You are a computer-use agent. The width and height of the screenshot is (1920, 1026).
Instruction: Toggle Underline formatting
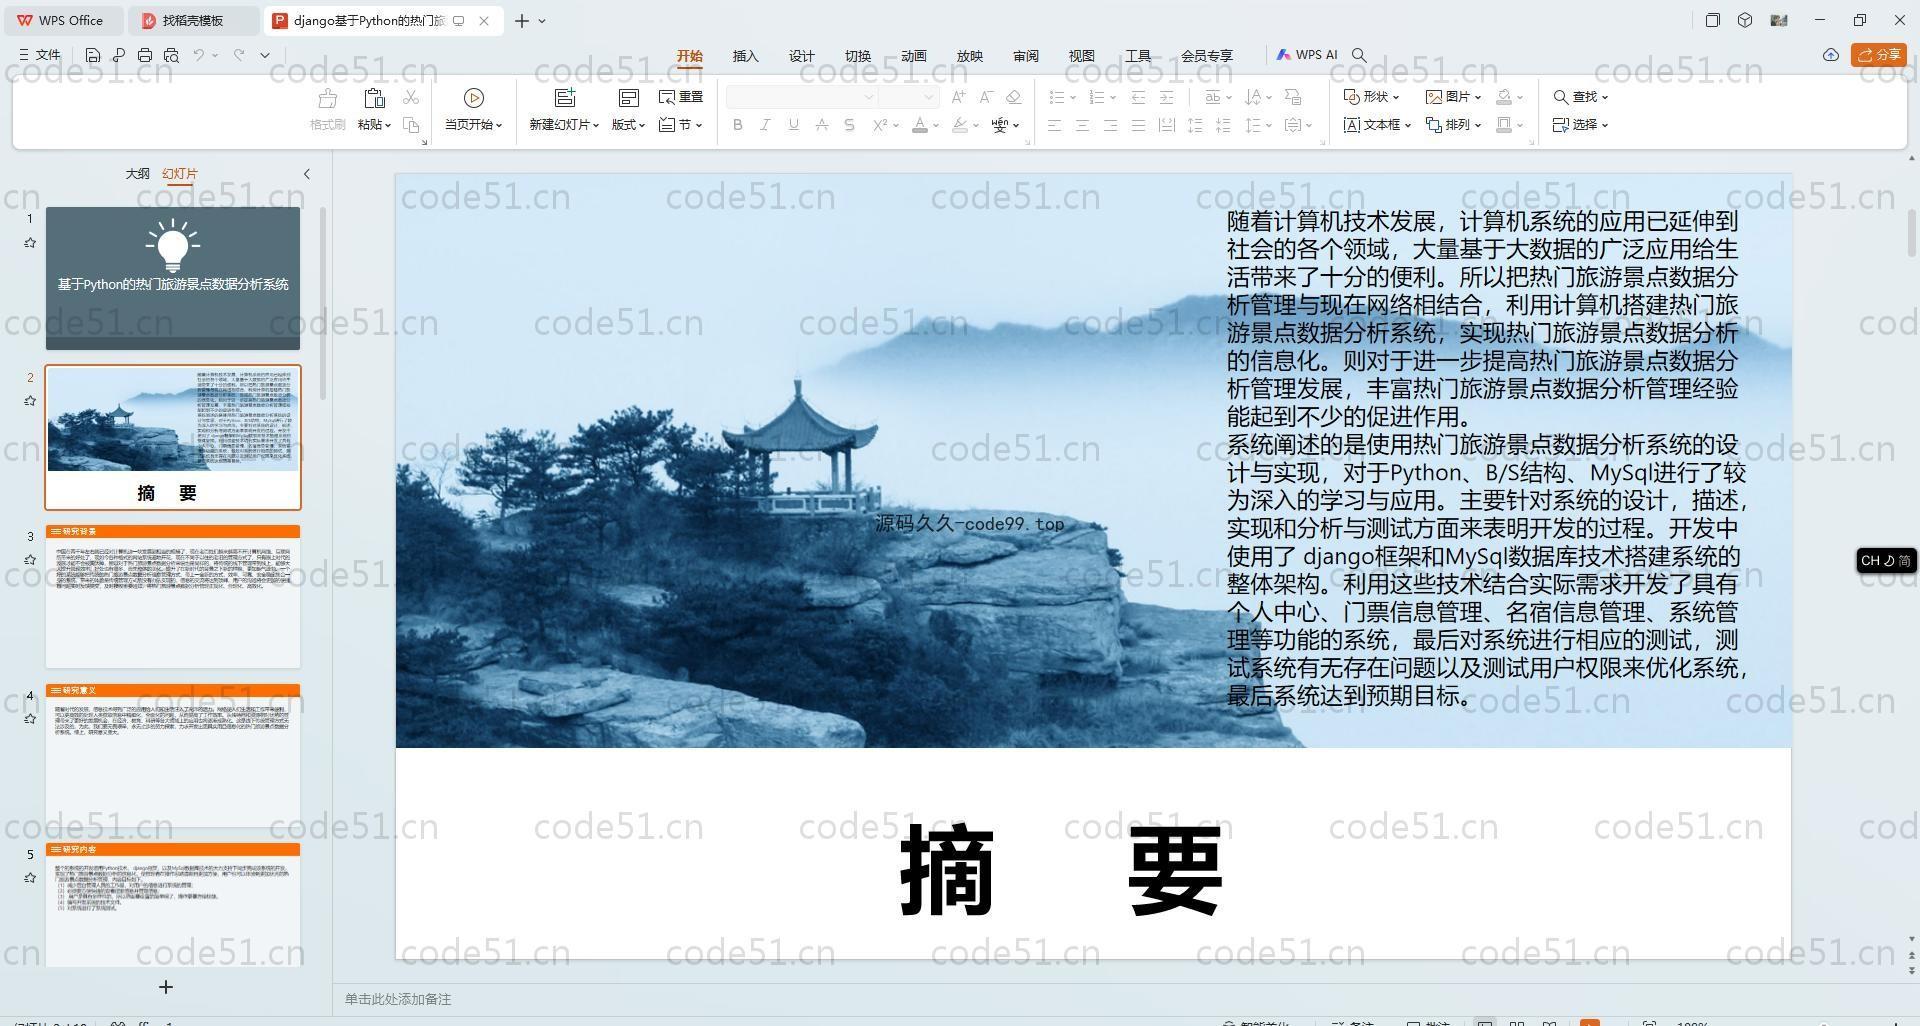pyautogui.click(x=793, y=125)
